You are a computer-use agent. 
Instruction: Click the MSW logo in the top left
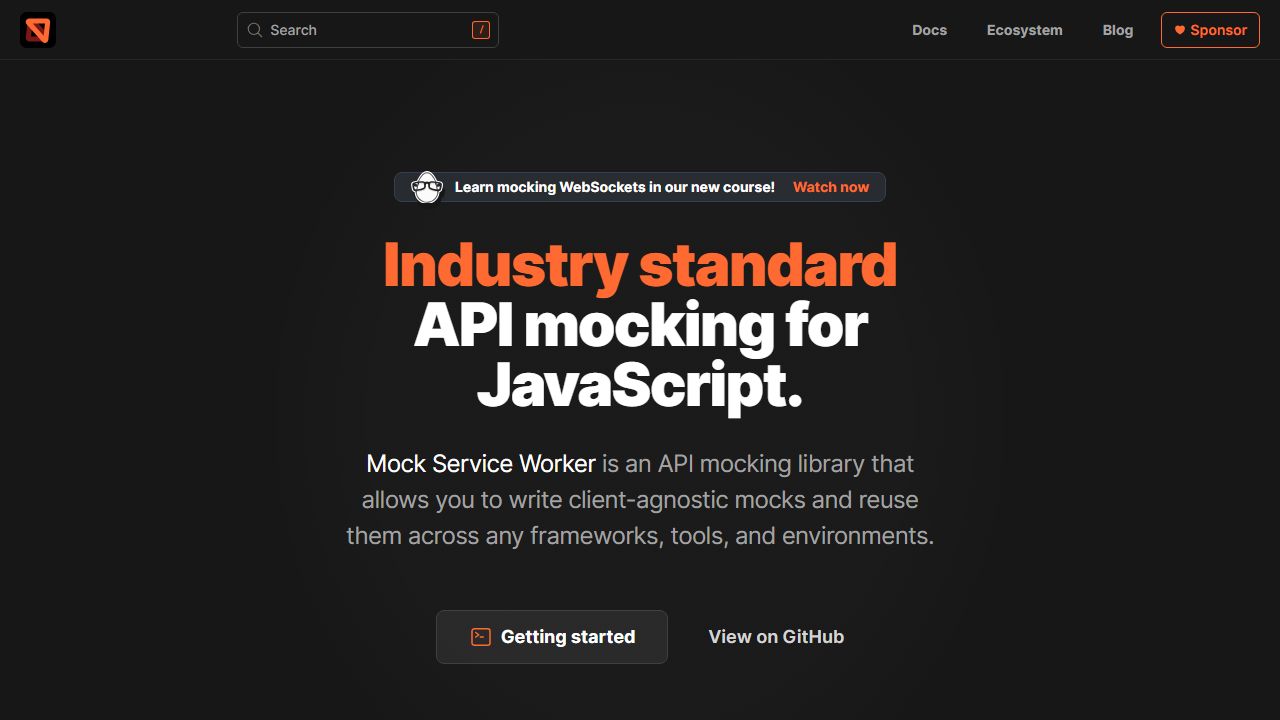(36, 30)
